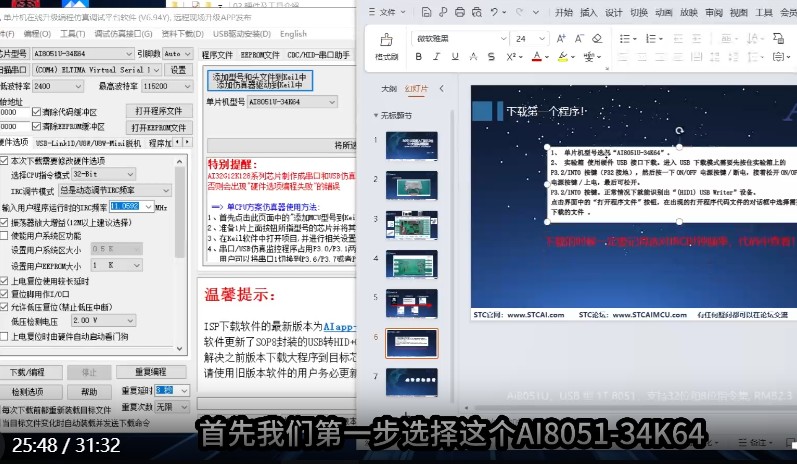Click the 打开程序文件 button
The width and height of the screenshot is (797, 464).
159,111
